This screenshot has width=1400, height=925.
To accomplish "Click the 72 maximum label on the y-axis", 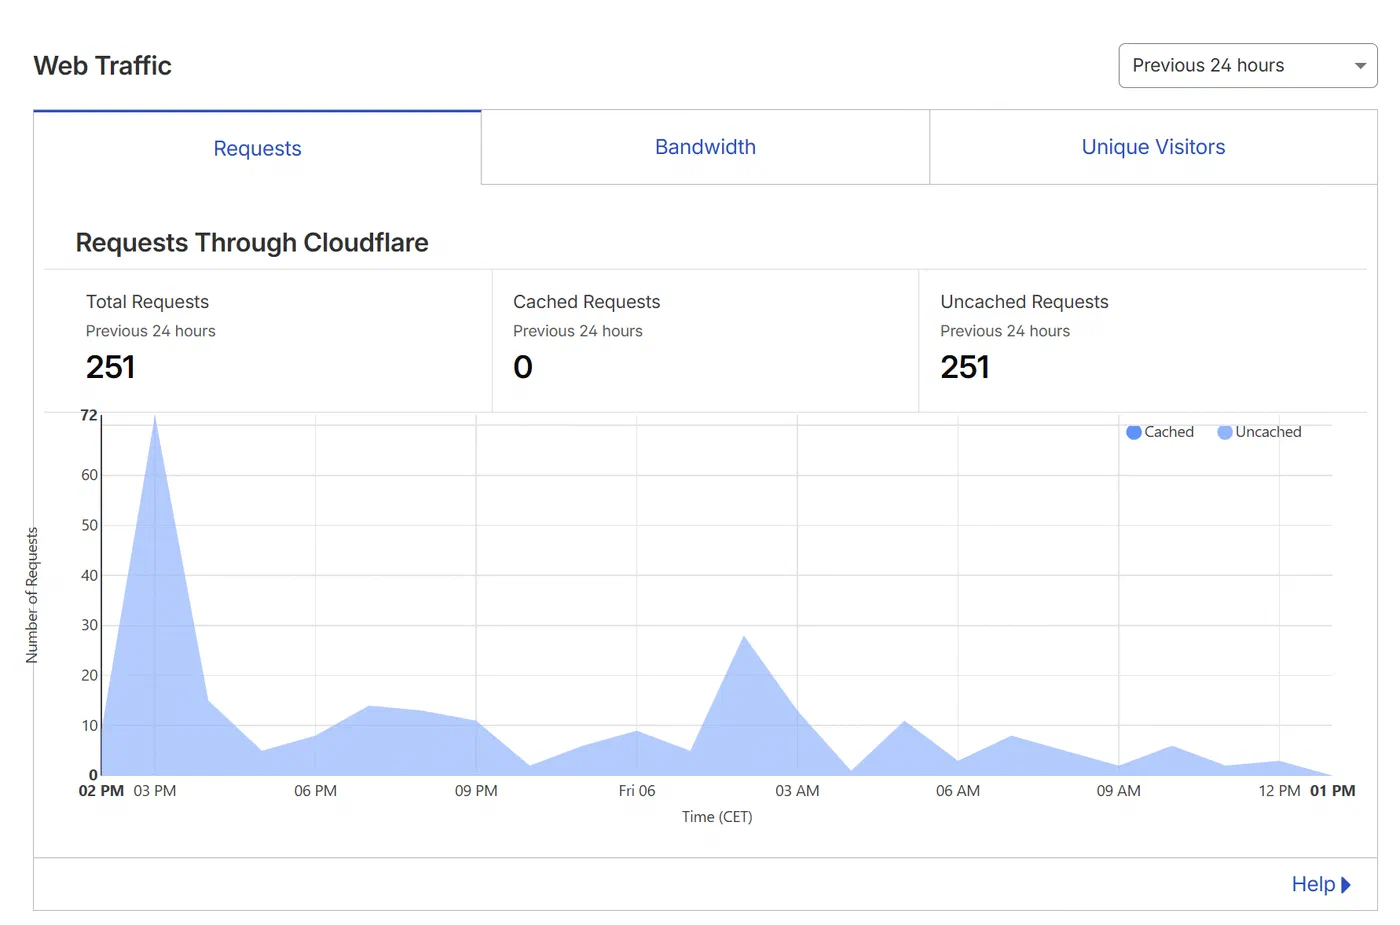I will click(89, 415).
